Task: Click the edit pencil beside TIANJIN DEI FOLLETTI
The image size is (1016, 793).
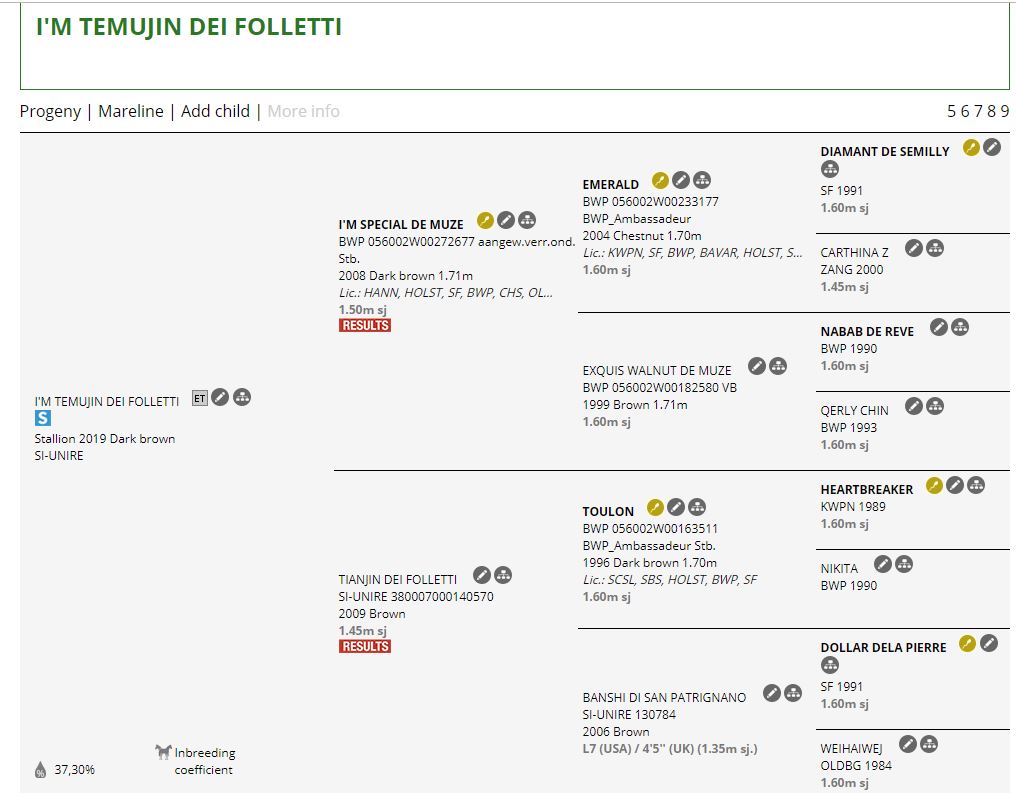Action: [481, 575]
